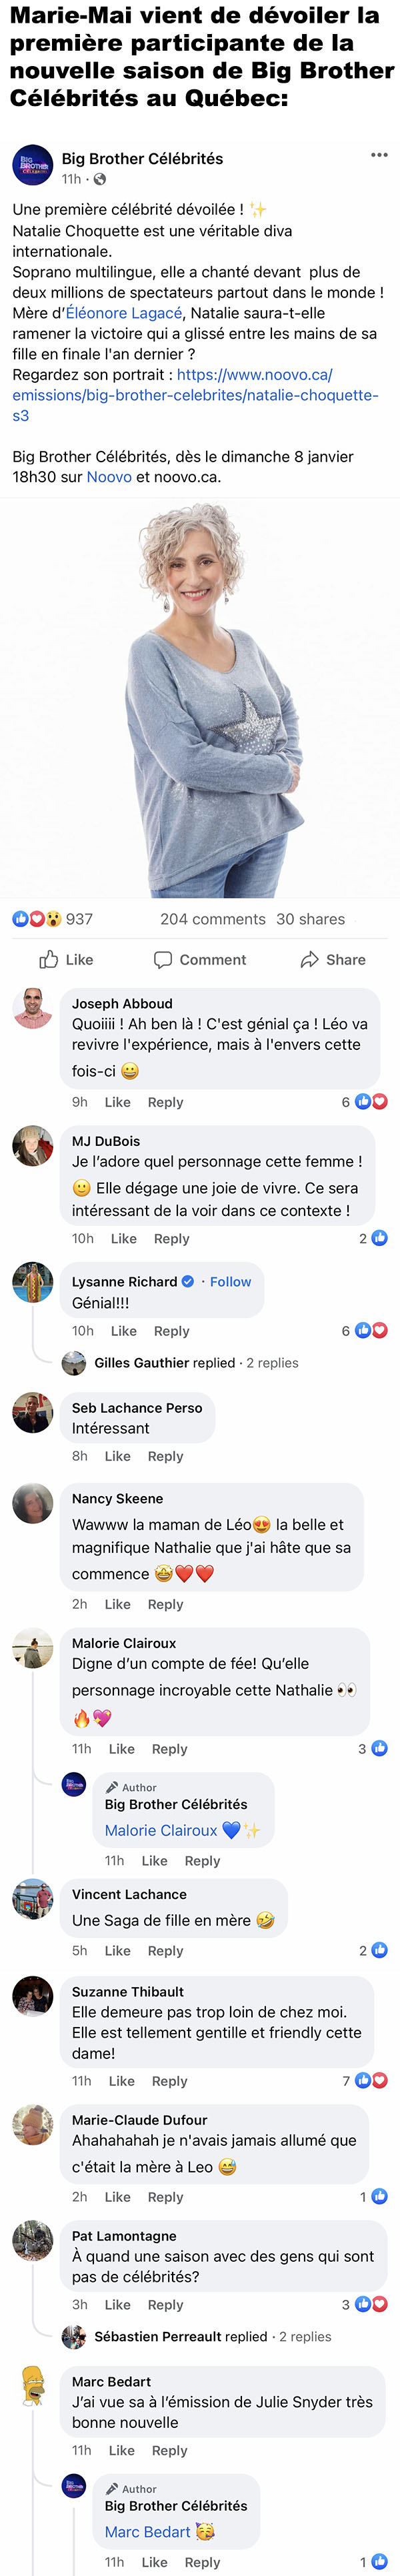Open Natalie Choquette's portrait photo
The width and height of the screenshot is (400, 2576).
[x=200, y=700]
